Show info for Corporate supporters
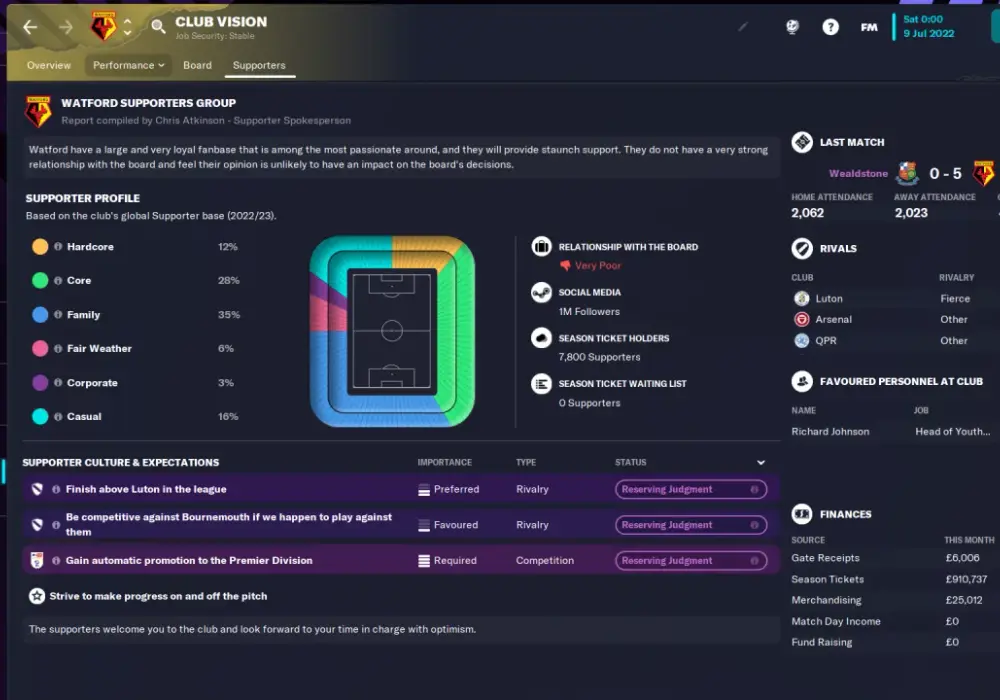 (58, 383)
